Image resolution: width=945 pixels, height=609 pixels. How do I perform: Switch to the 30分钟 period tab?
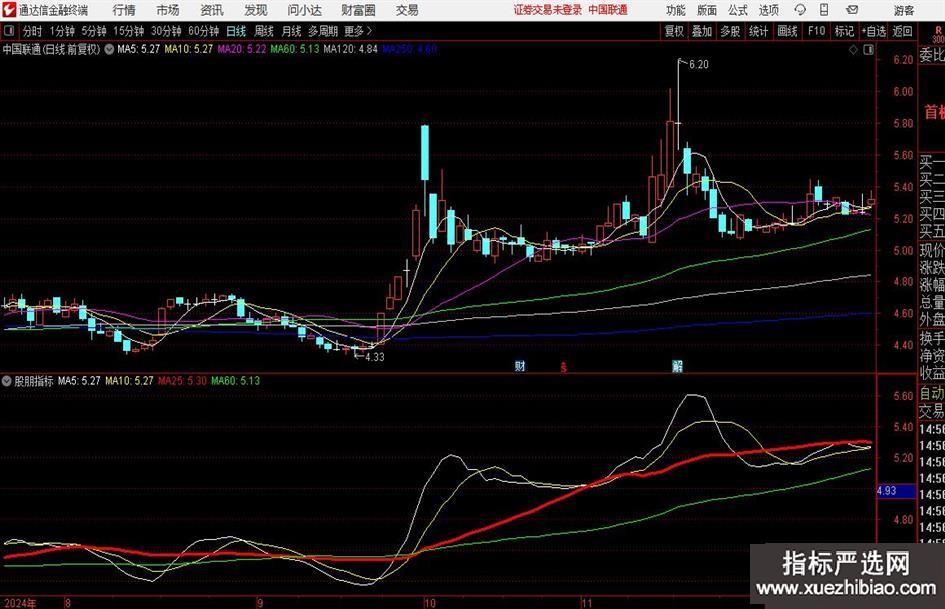(166, 31)
